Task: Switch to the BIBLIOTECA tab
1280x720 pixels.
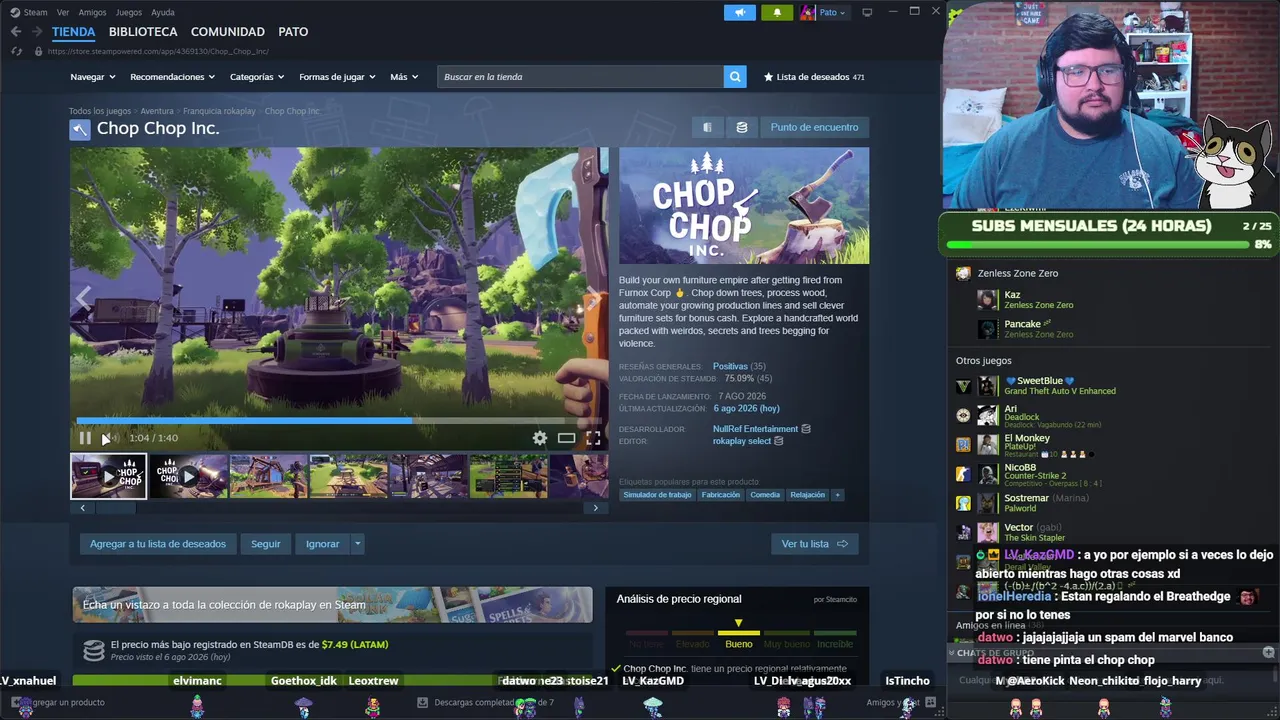Action: (143, 32)
